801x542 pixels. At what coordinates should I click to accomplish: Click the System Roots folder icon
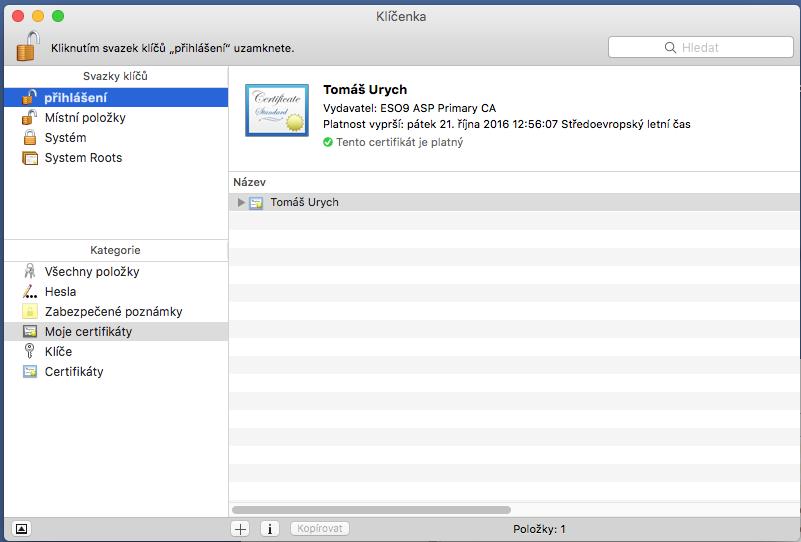(30, 158)
